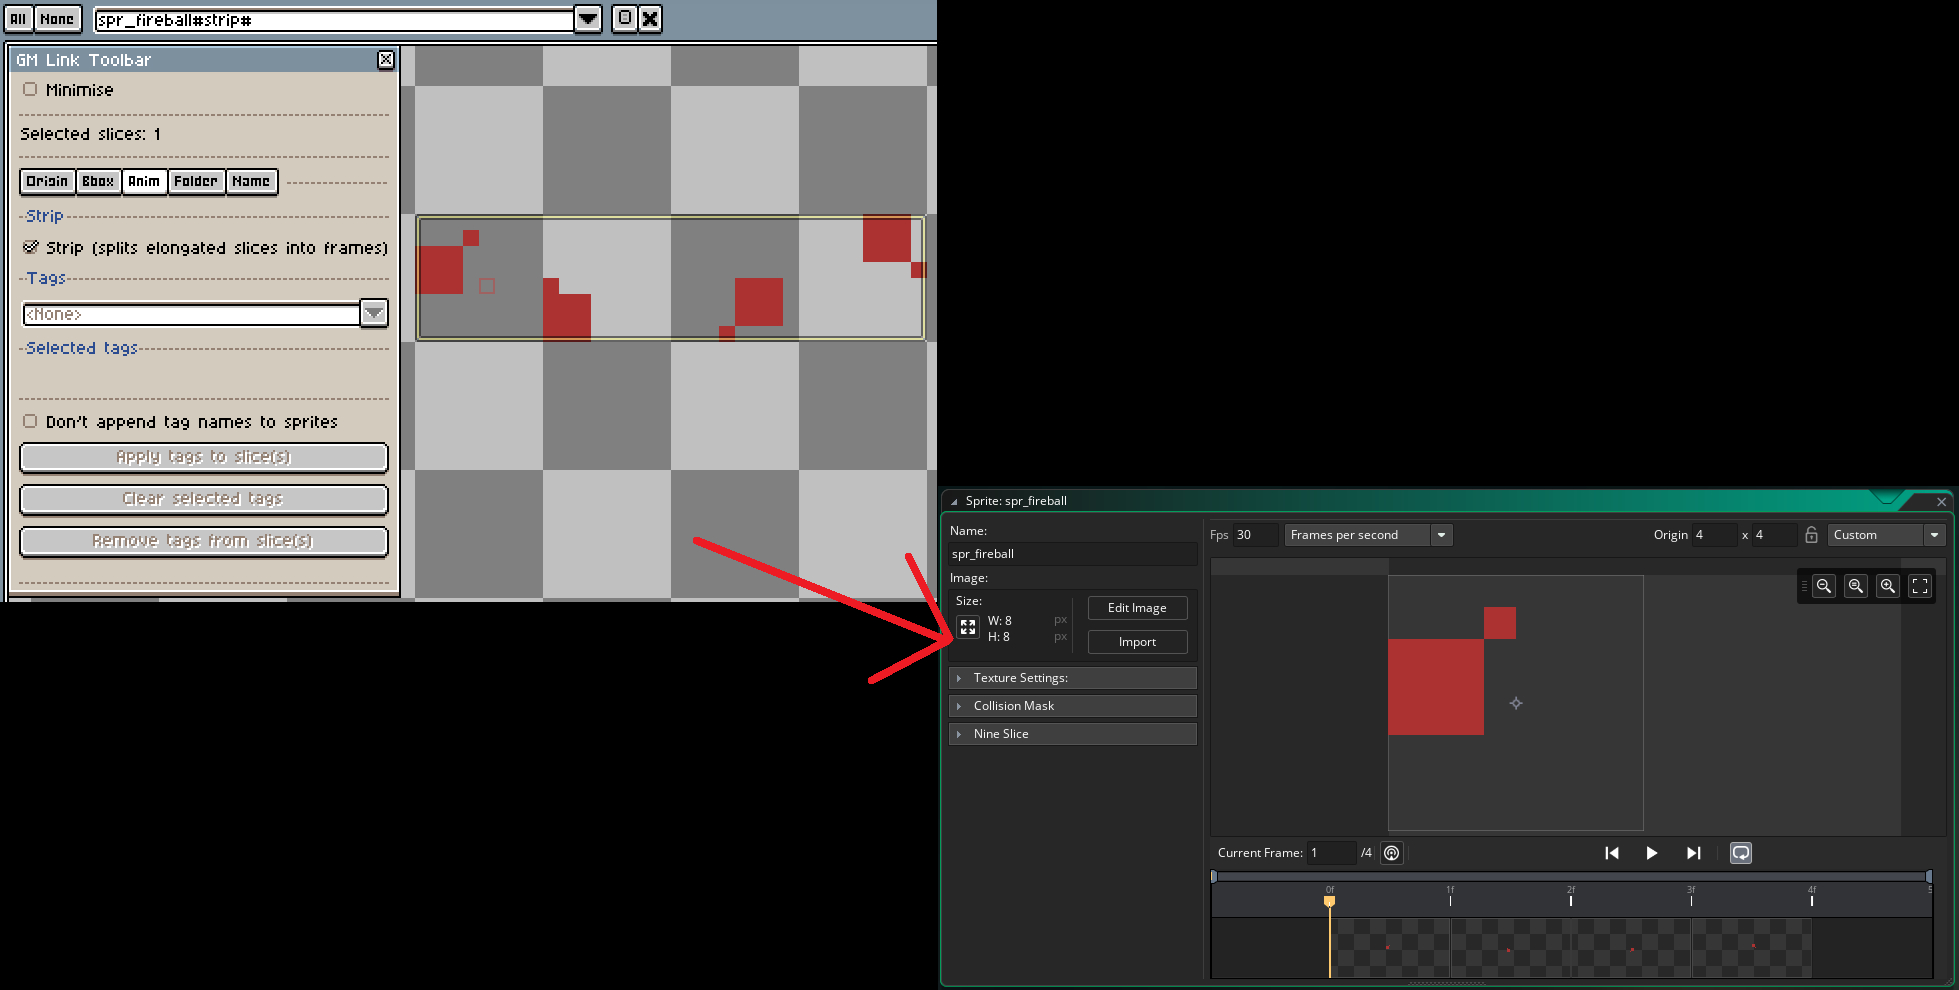Enable the Minimise checkbox
Screen dimensions: 1959x990
(30, 89)
